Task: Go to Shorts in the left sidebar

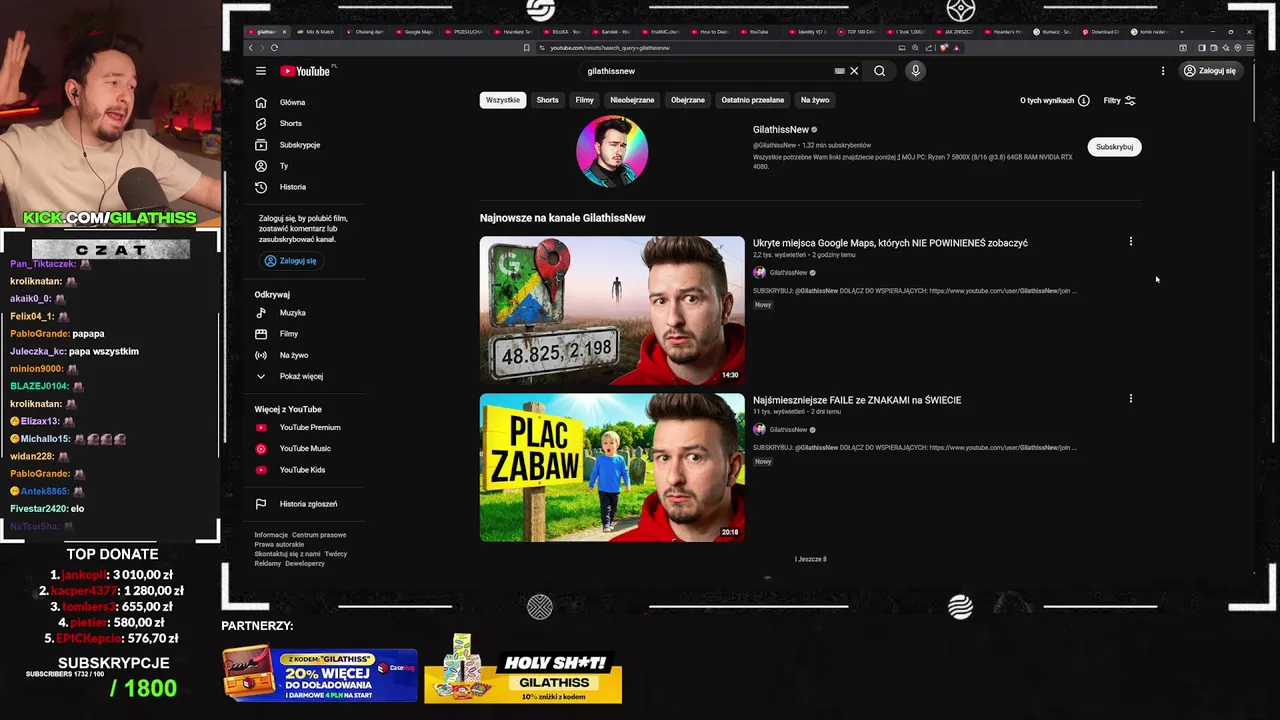Action: click(x=306, y=123)
